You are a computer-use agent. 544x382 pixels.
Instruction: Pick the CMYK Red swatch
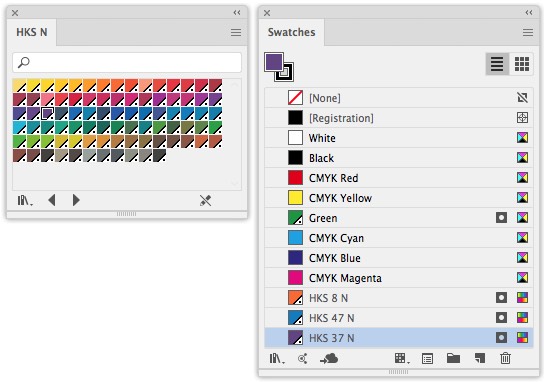(x=399, y=178)
